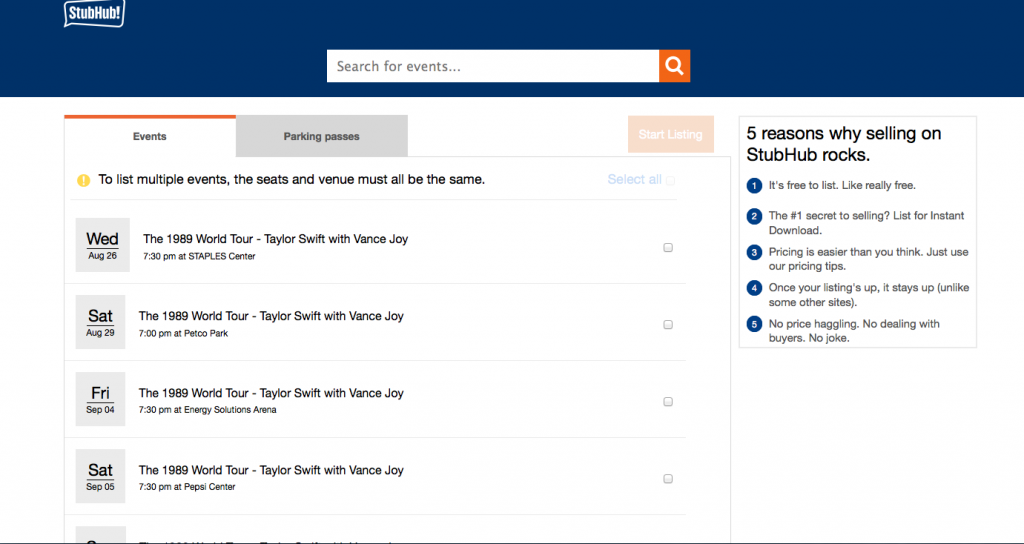Click the number 5 reason badge
Screen dimensions: 1024x544
[x=754, y=324]
